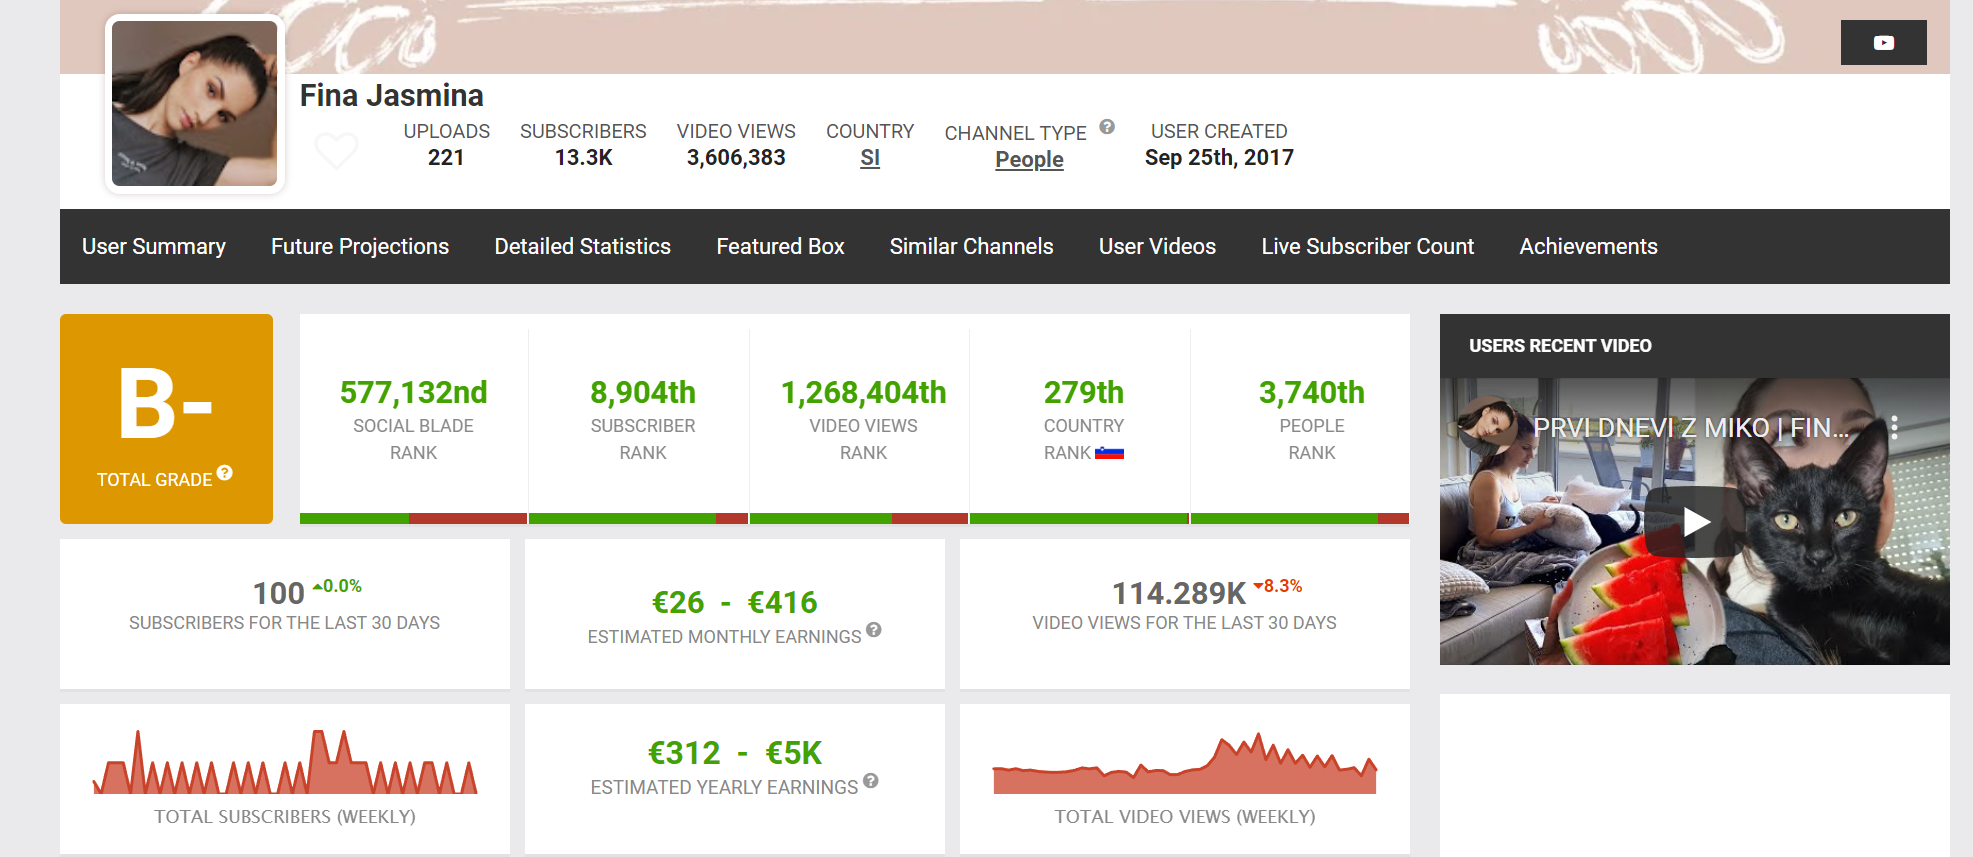The image size is (1973, 857).
Task: Switch to Detailed Statistics tab
Action: pyautogui.click(x=583, y=246)
